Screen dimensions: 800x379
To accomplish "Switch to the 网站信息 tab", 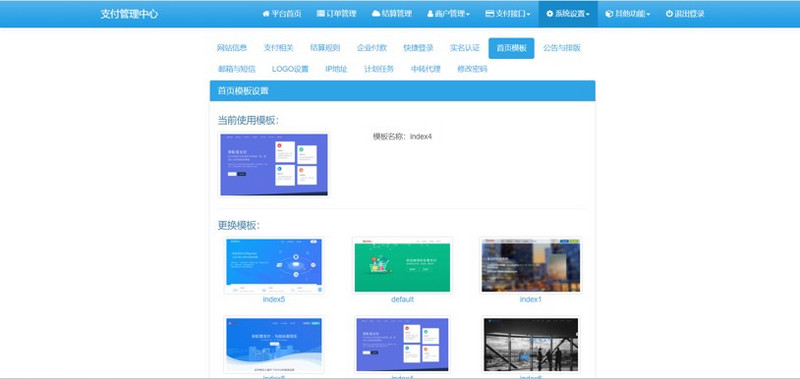I will point(232,48).
